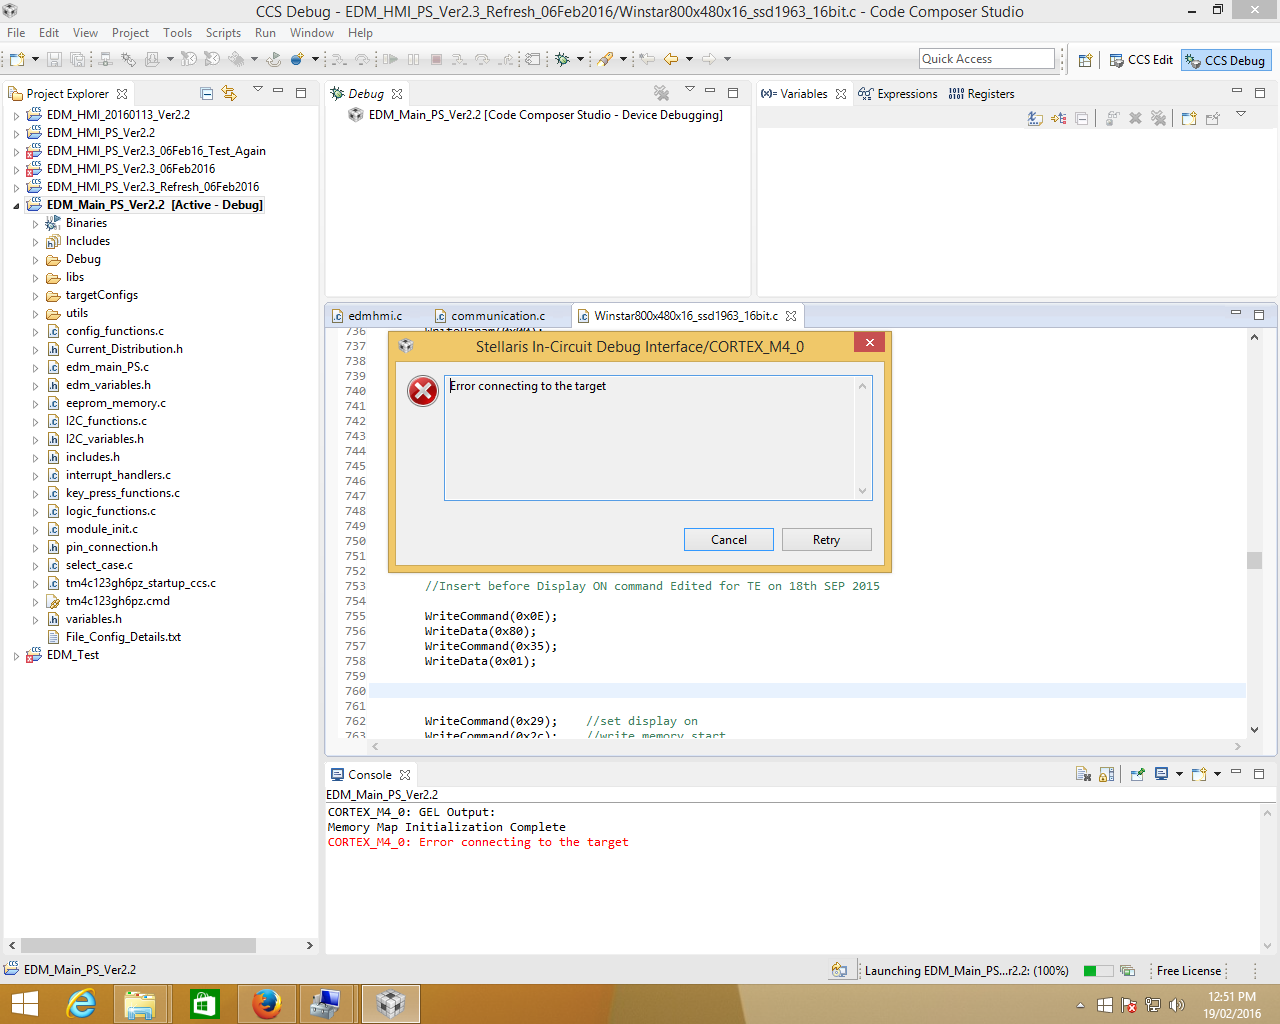Image resolution: width=1280 pixels, height=1024 pixels.
Task: Click the clear console icon
Action: pyautogui.click(x=1083, y=774)
